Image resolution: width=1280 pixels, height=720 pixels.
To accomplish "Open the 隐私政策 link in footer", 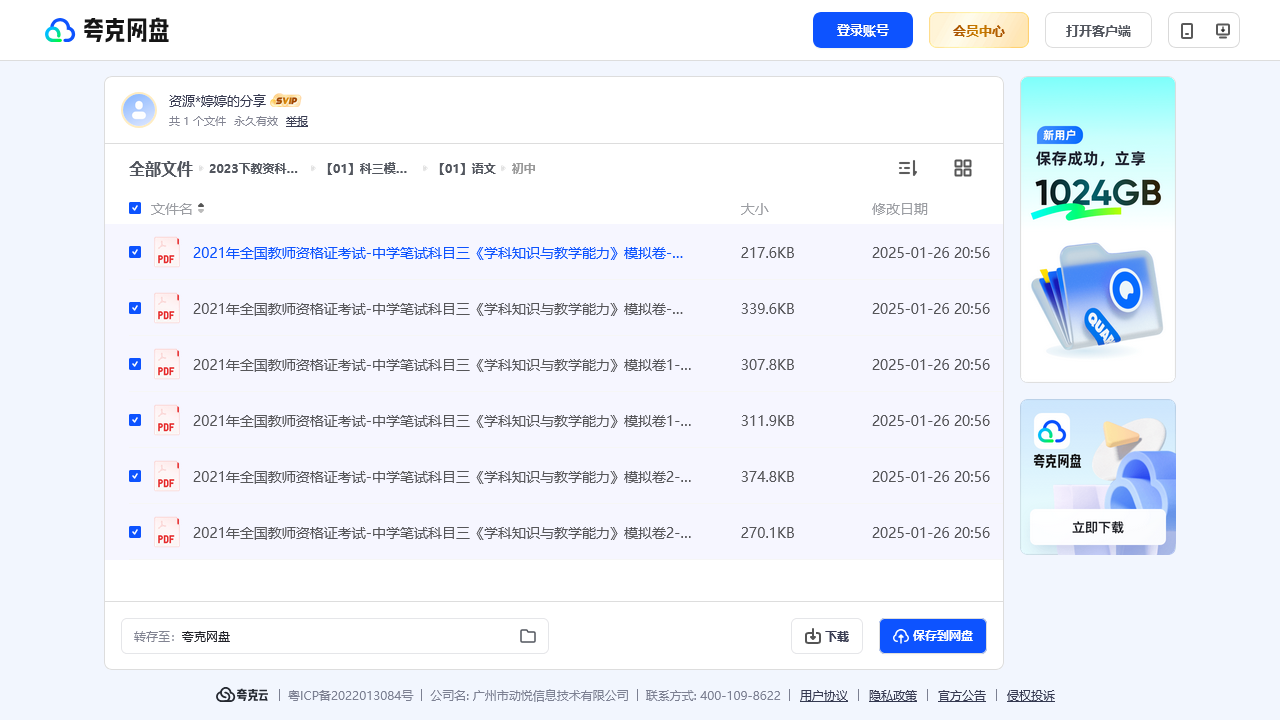I will point(893,696).
